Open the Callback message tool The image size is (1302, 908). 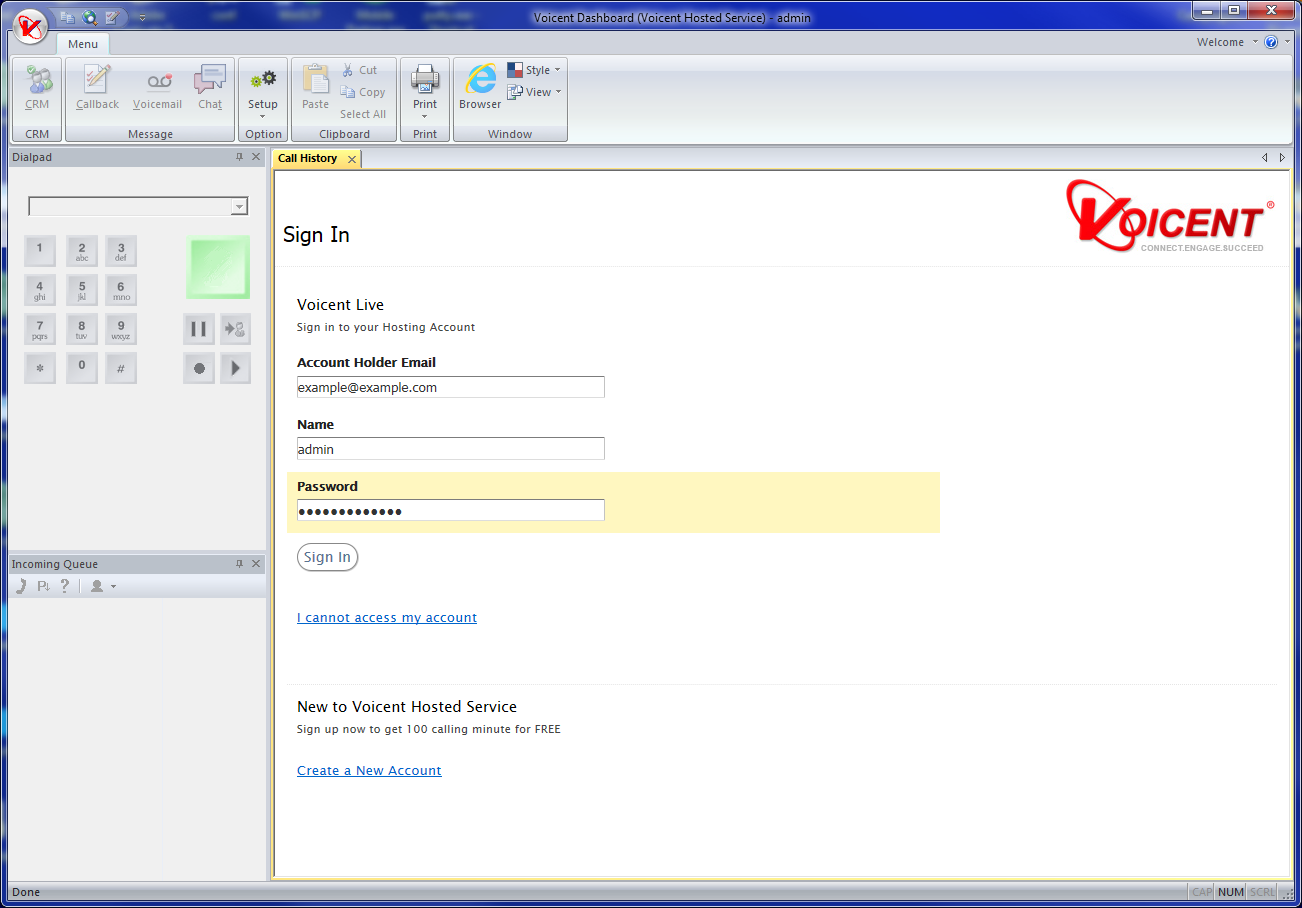[97, 88]
